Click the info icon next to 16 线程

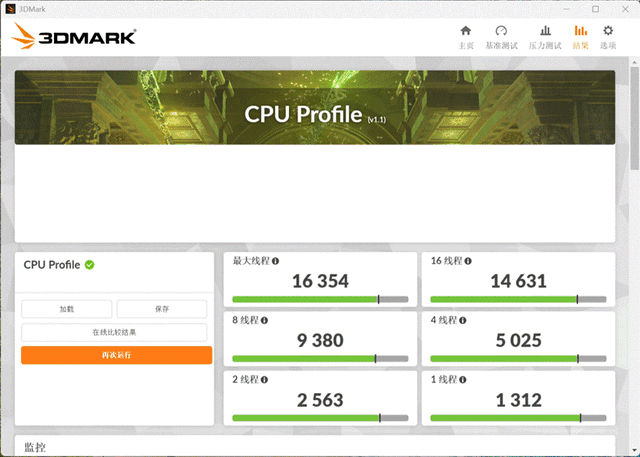[x=468, y=261]
